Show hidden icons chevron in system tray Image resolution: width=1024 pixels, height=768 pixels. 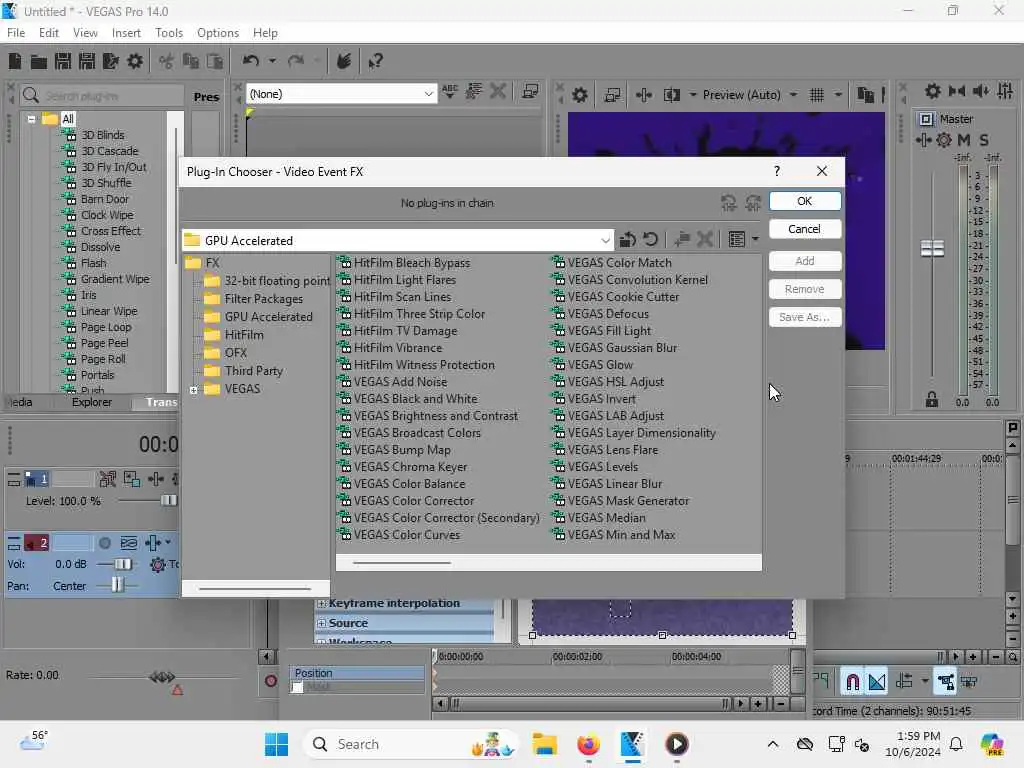pyautogui.click(x=773, y=744)
